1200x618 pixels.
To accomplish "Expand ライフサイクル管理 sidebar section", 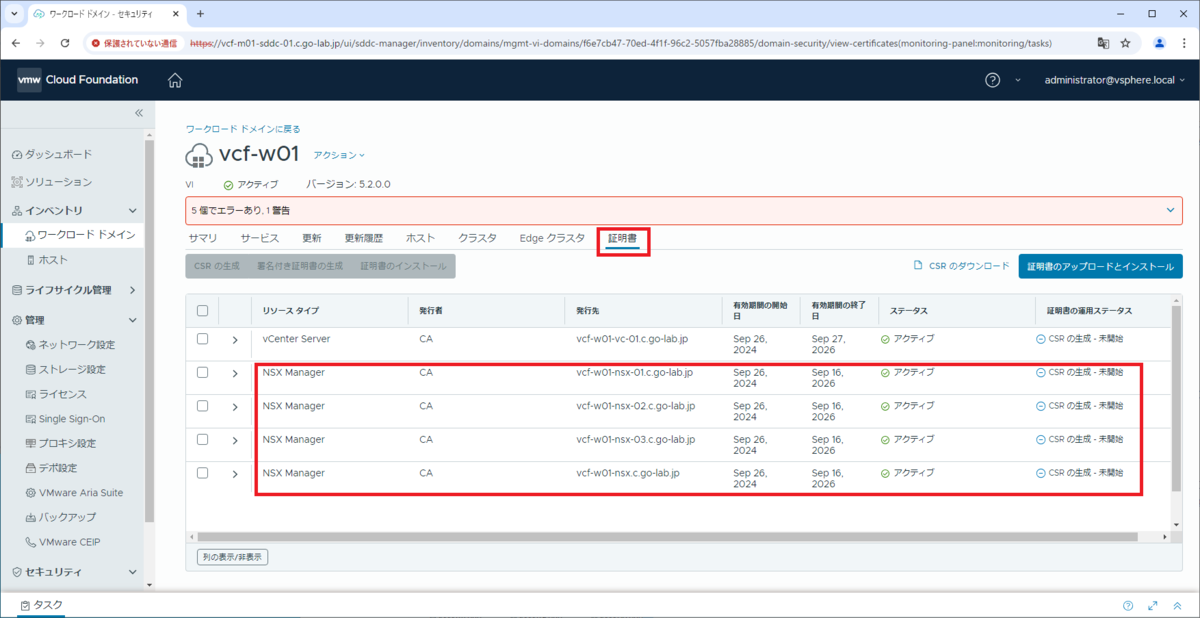I will pos(133,290).
